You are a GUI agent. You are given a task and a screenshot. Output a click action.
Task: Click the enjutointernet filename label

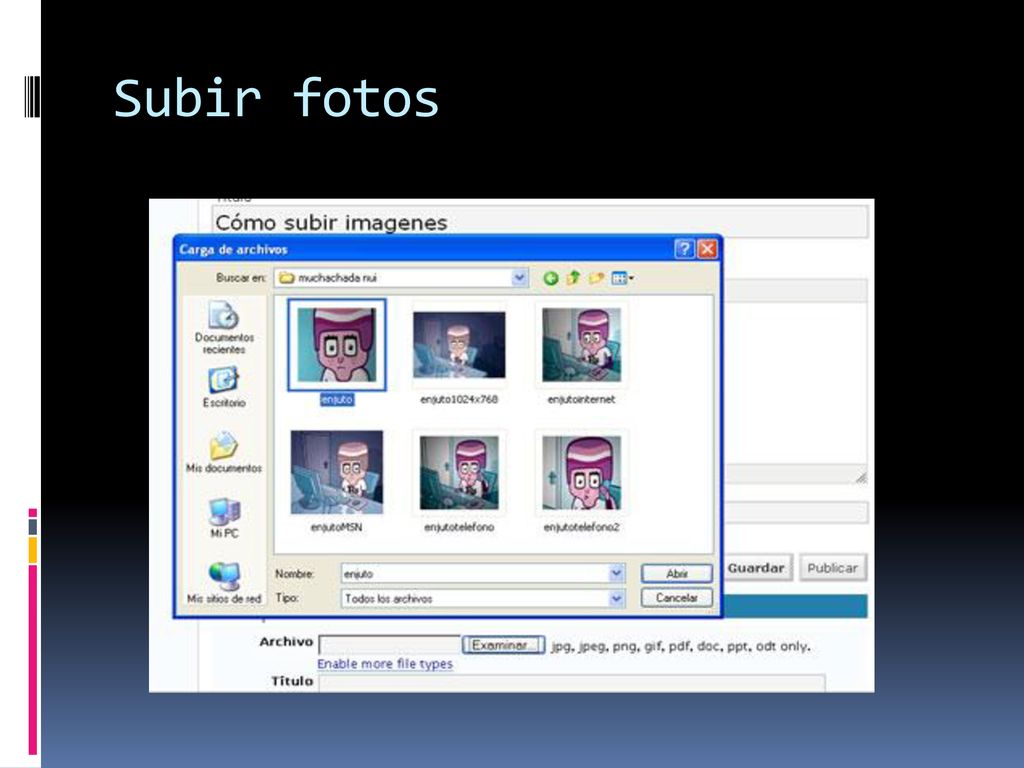pyautogui.click(x=581, y=399)
